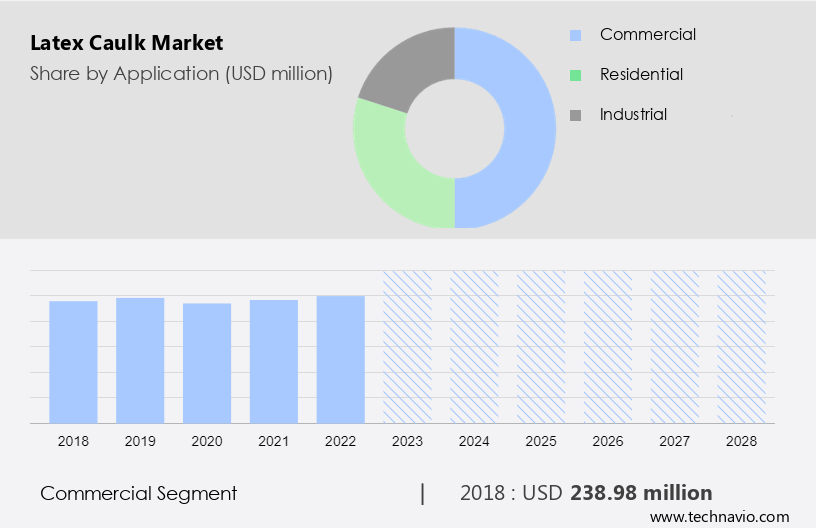Select the 2020 bar in the chart
Viewport: 816px width, 528px height.
point(207,362)
